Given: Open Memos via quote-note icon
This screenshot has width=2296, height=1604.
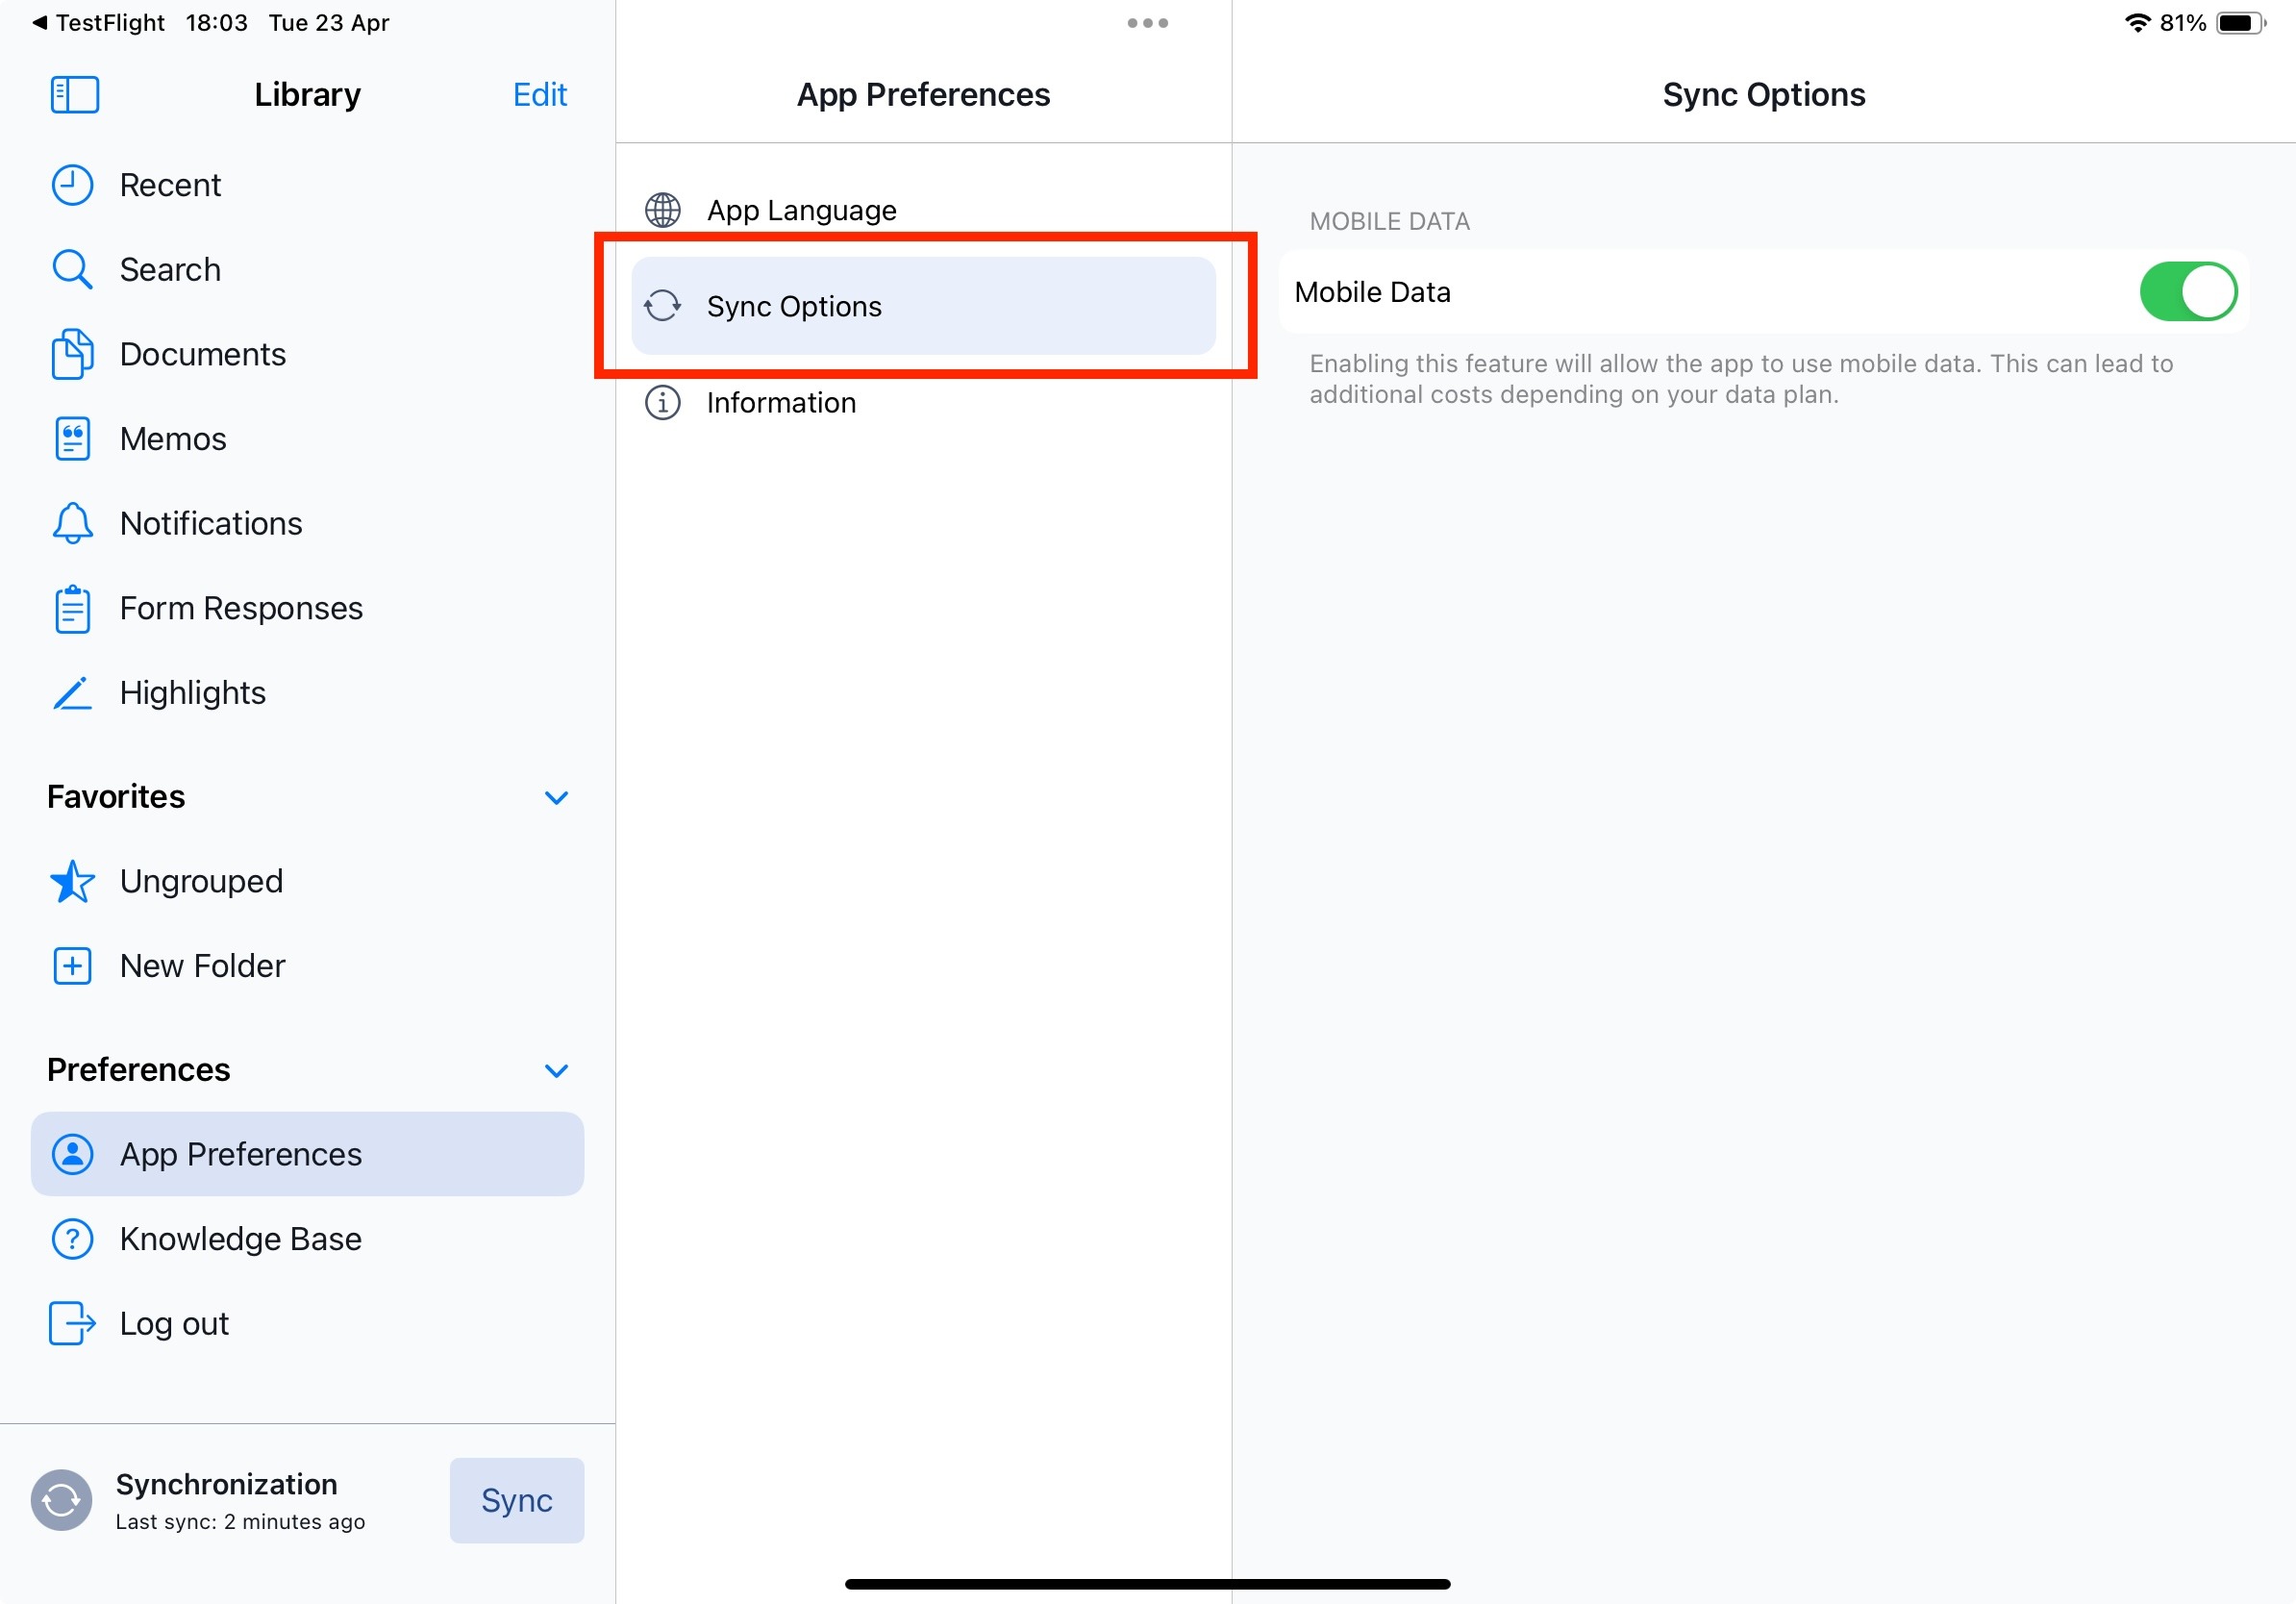Looking at the screenshot, I should (x=72, y=439).
